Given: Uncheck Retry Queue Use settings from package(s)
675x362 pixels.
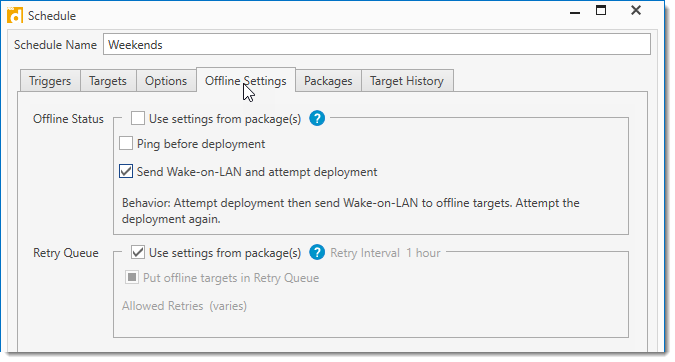Looking at the screenshot, I should click(x=138, y=252).
